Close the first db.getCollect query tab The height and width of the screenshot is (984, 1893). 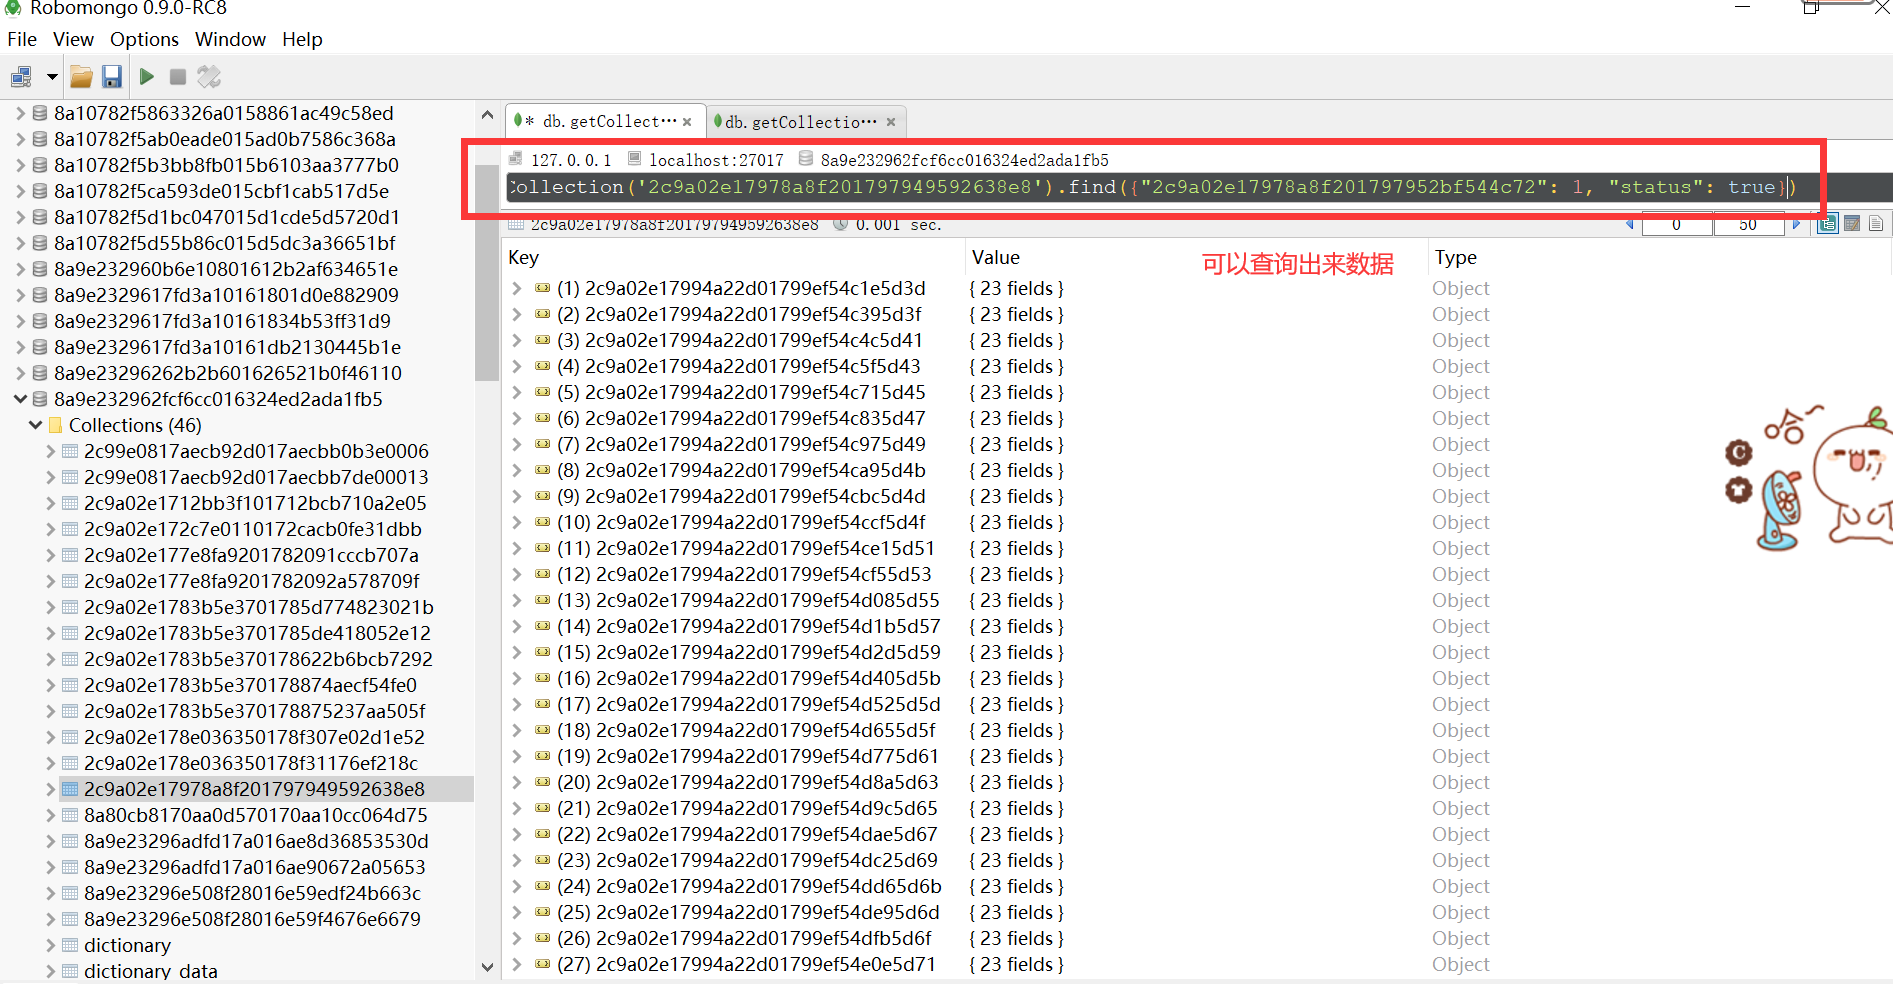pyautogui.click(x=687, y=122)
